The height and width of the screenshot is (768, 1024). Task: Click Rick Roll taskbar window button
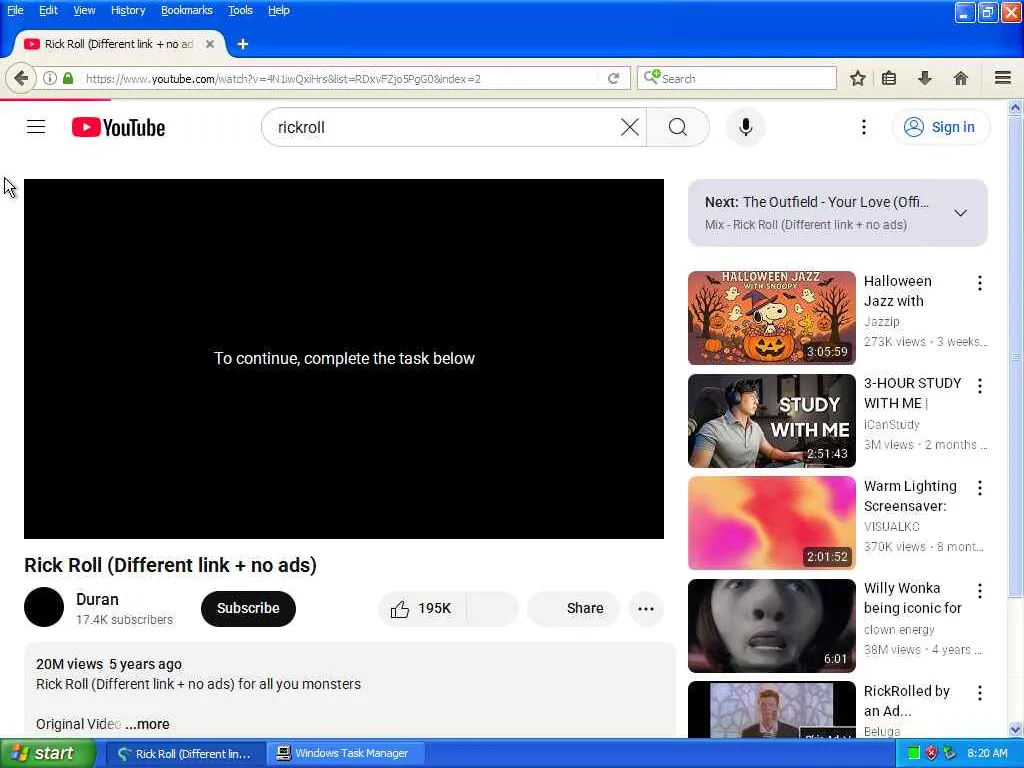[x=185, y=754]
